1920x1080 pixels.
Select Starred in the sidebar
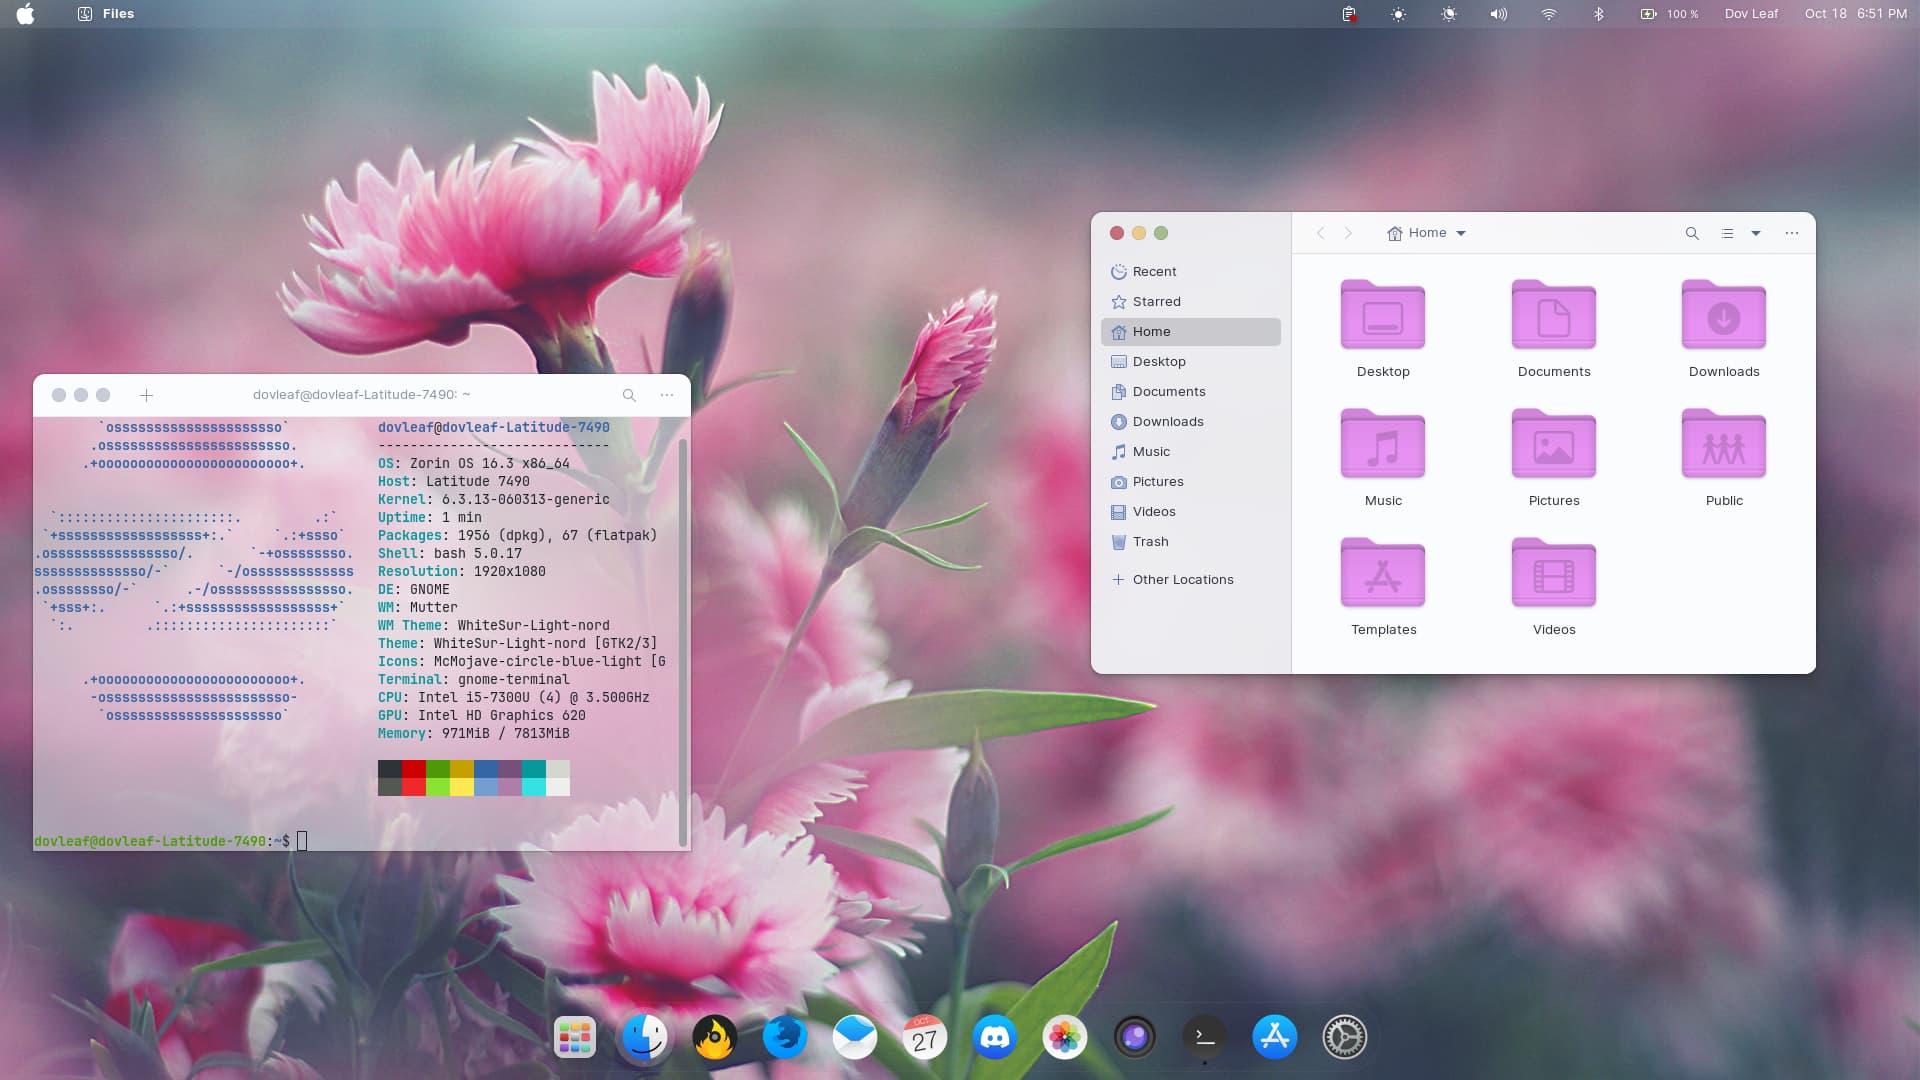click(1156, 301)
